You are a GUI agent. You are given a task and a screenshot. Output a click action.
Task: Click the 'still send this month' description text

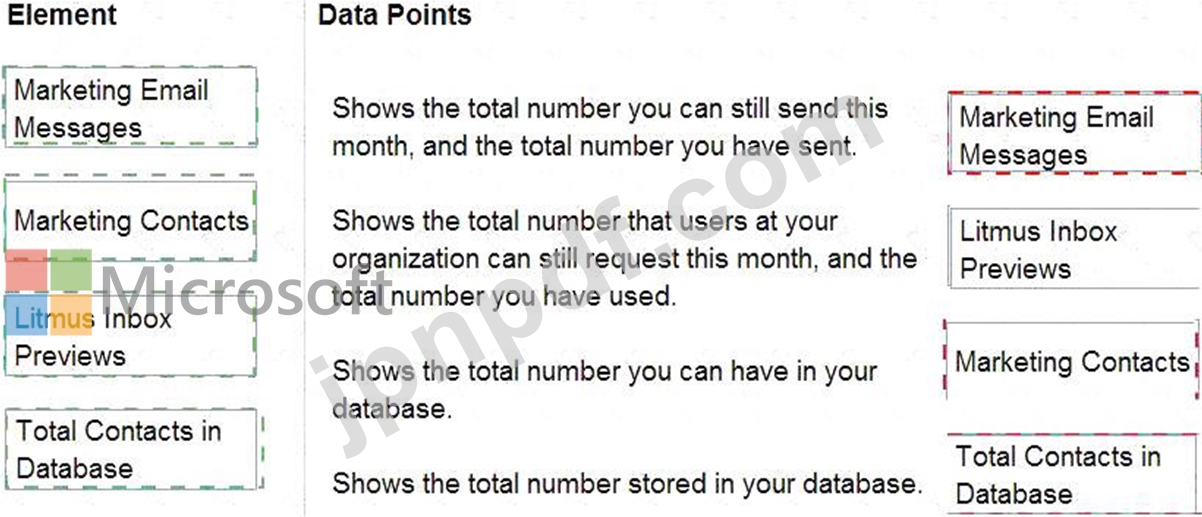610,127
